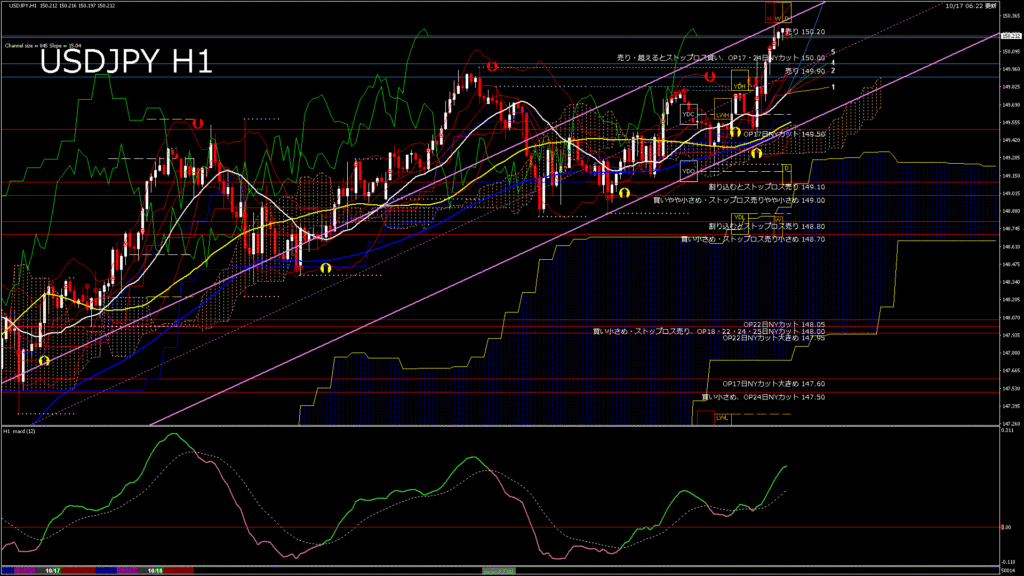This screenshot has width=1024, height=576.
Task: Select the 買い小さめ、OP24日NYカット 147.50 label
Action: (x=763, y=397)
